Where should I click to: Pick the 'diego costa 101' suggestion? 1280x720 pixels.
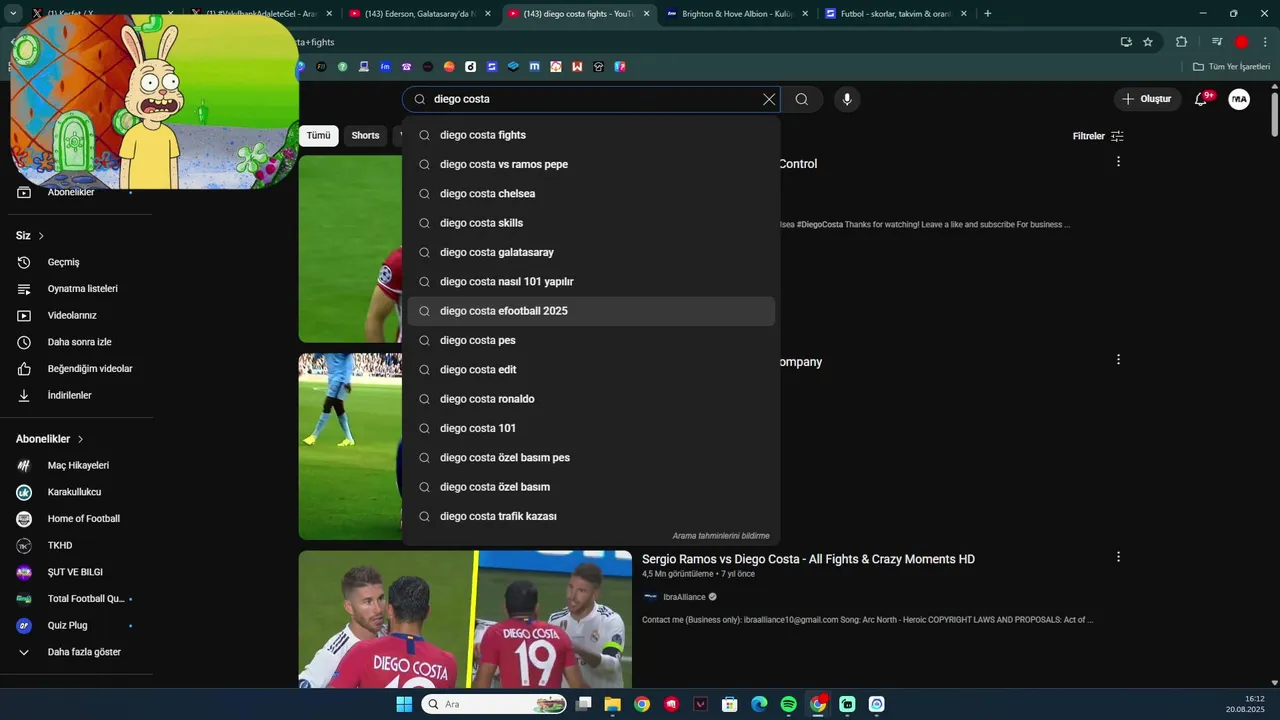coord(591,428)
